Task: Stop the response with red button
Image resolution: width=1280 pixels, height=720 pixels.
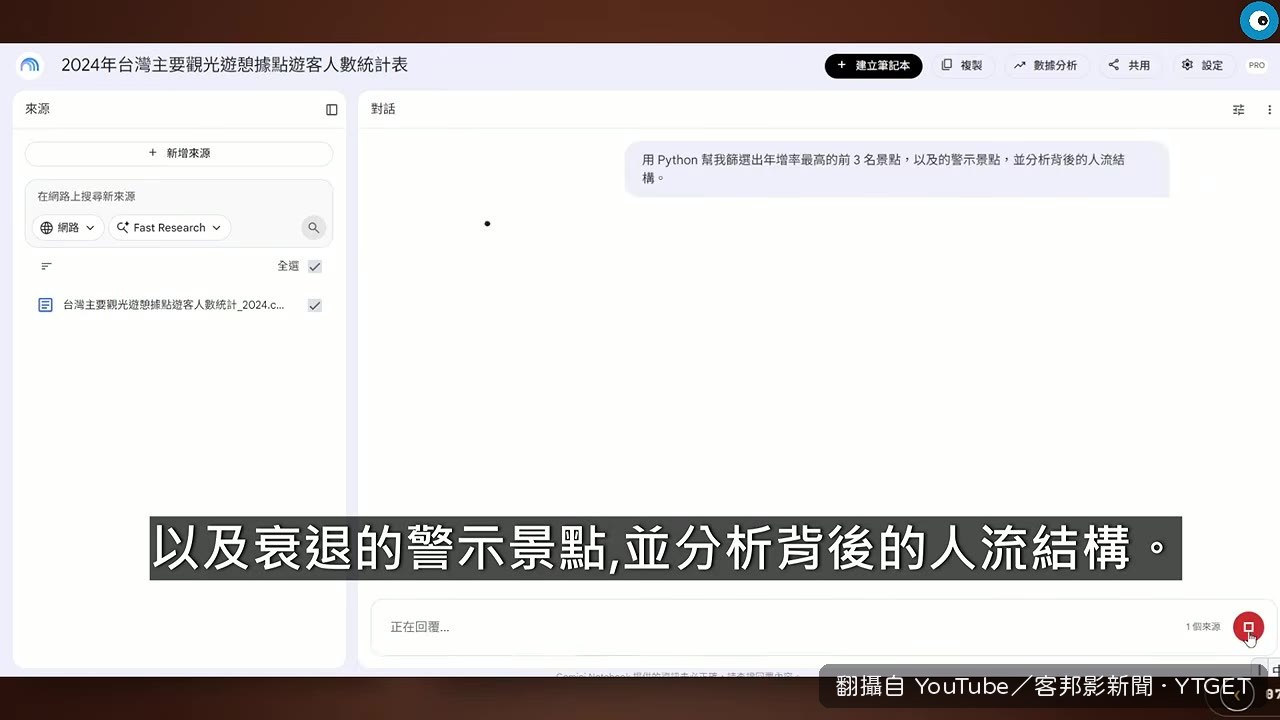Action: (1248, 627)
